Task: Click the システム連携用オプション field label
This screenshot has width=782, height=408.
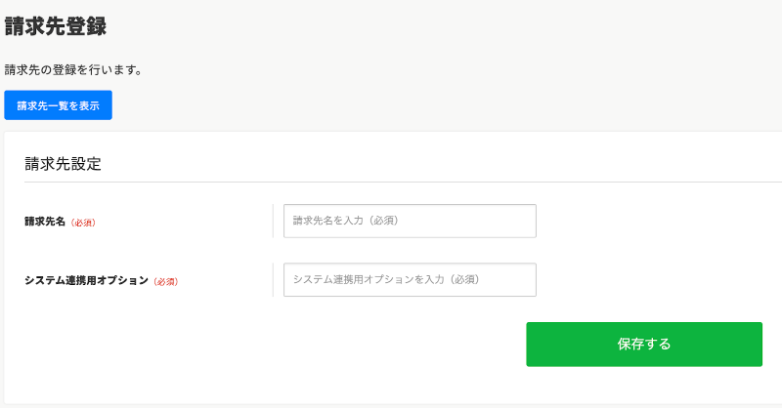Action: (x=87, y=280)
